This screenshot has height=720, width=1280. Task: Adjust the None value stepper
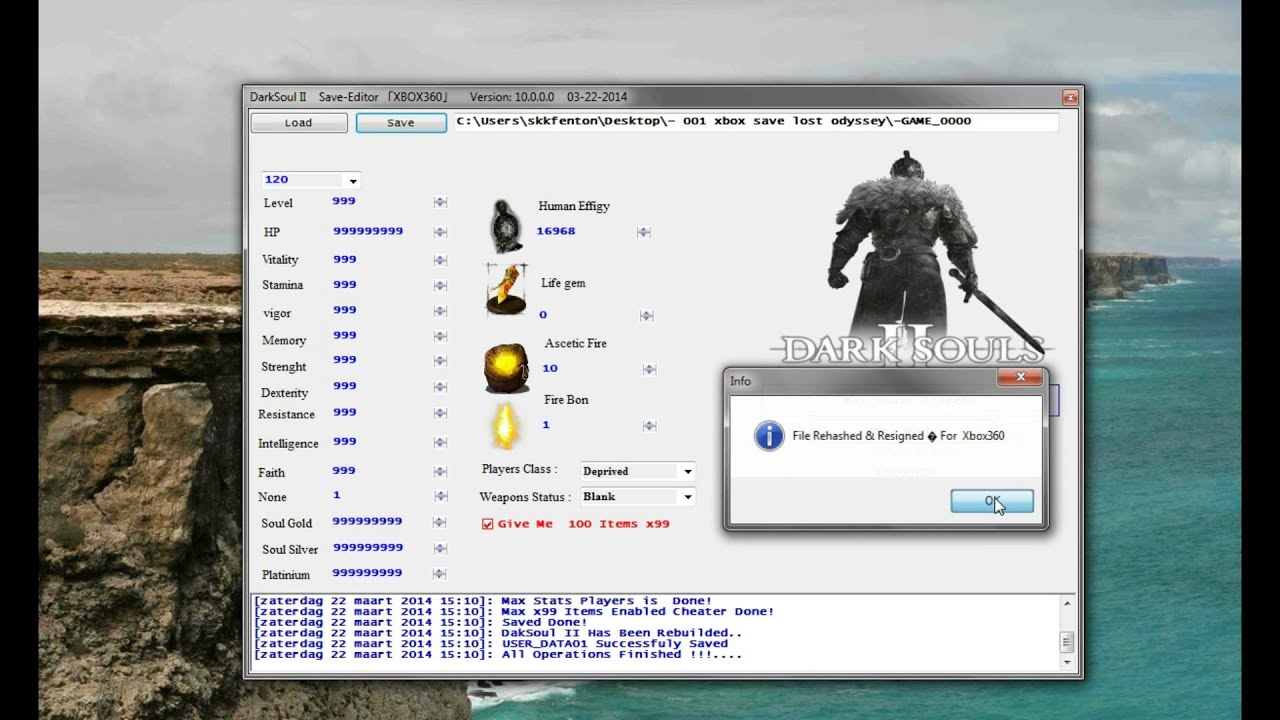pos(440,496)
